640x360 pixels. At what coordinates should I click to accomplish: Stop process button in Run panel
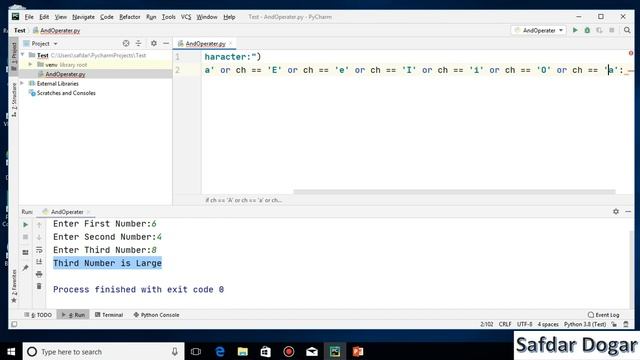(25, 237)
